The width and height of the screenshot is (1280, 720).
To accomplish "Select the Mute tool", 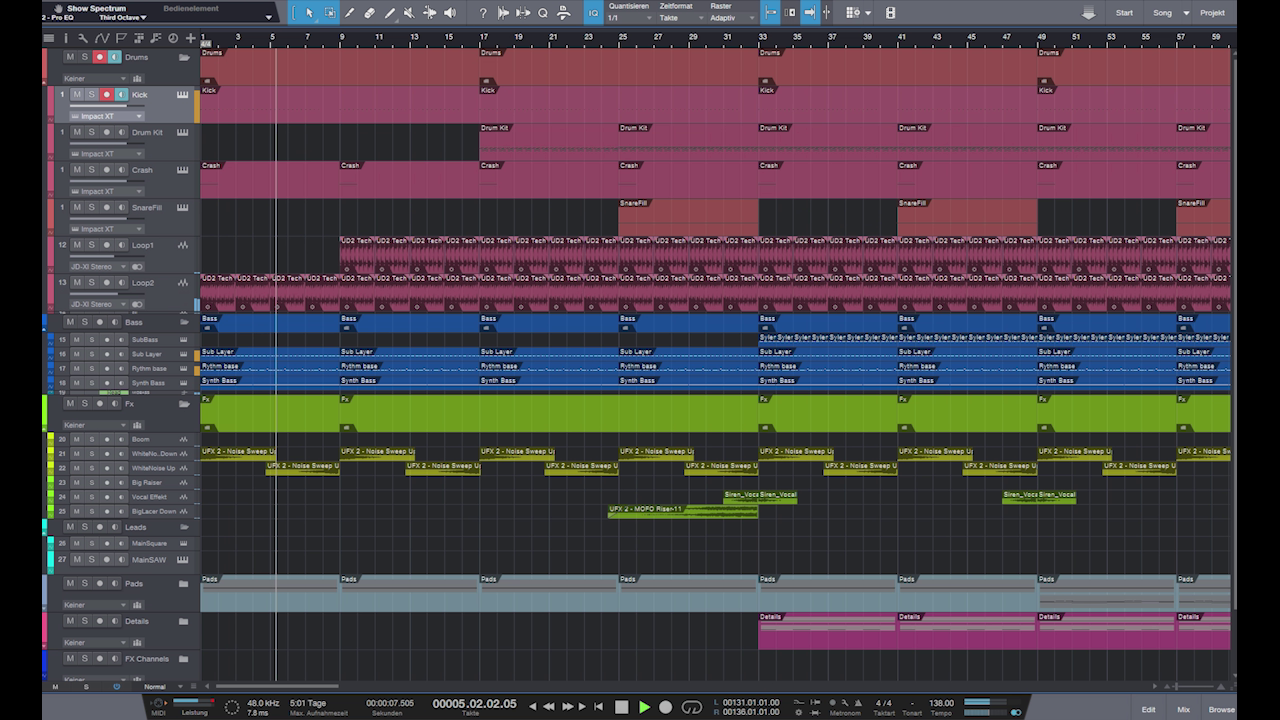I will click(408, 13).
